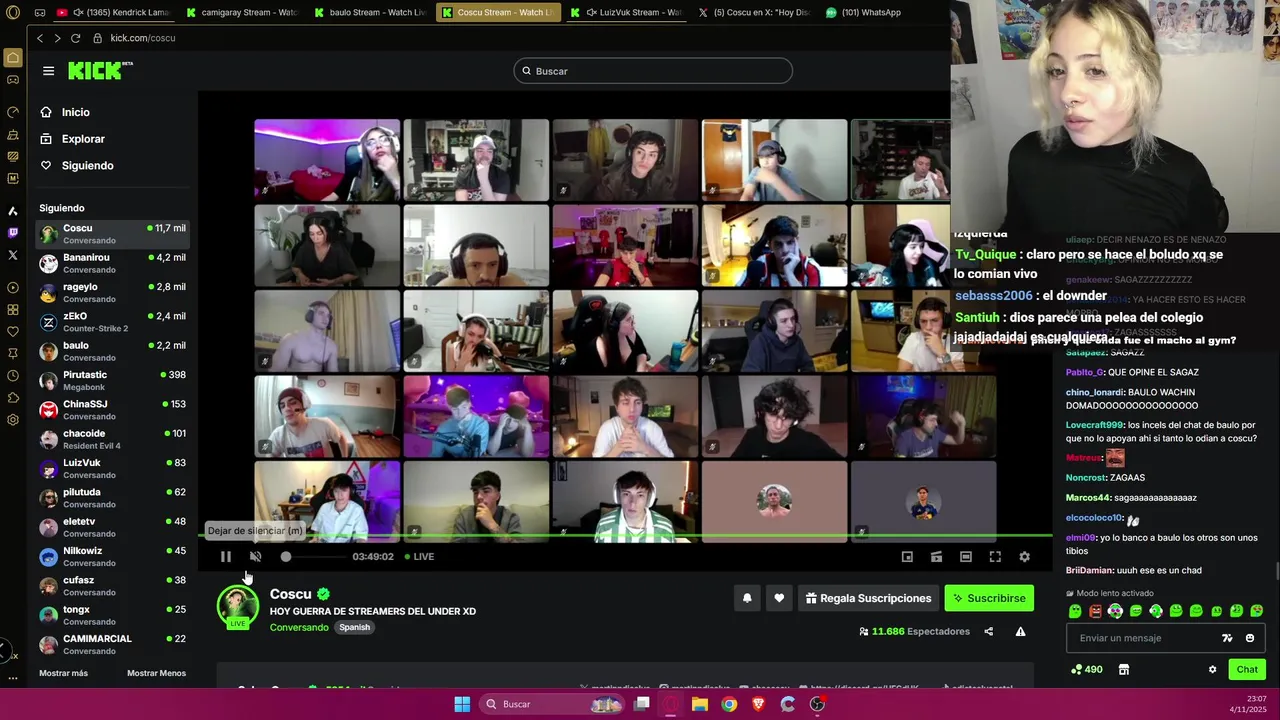1280x720 pixels.
Task: Pause the Coscu live stream
Action: tap(226, 557)
